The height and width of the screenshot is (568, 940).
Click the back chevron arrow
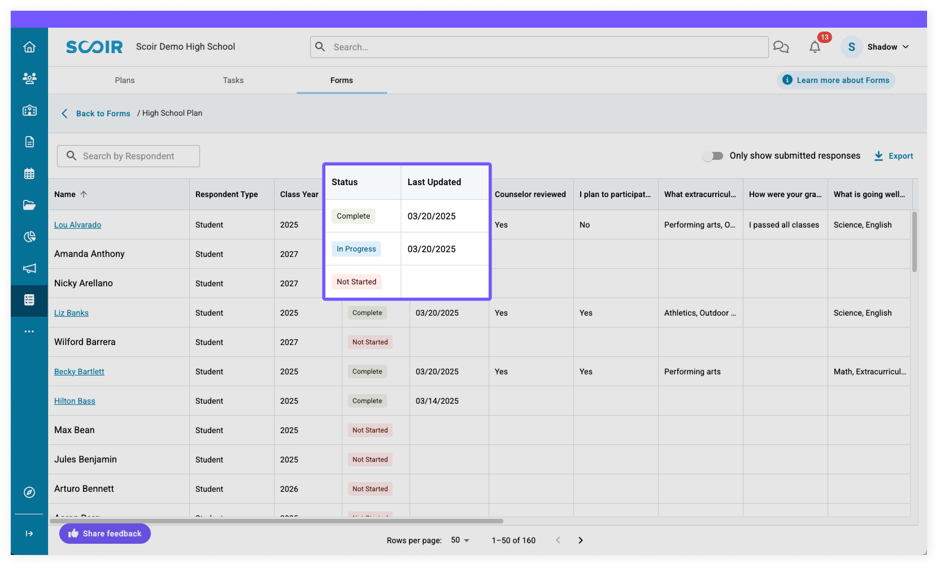[64, 113]
